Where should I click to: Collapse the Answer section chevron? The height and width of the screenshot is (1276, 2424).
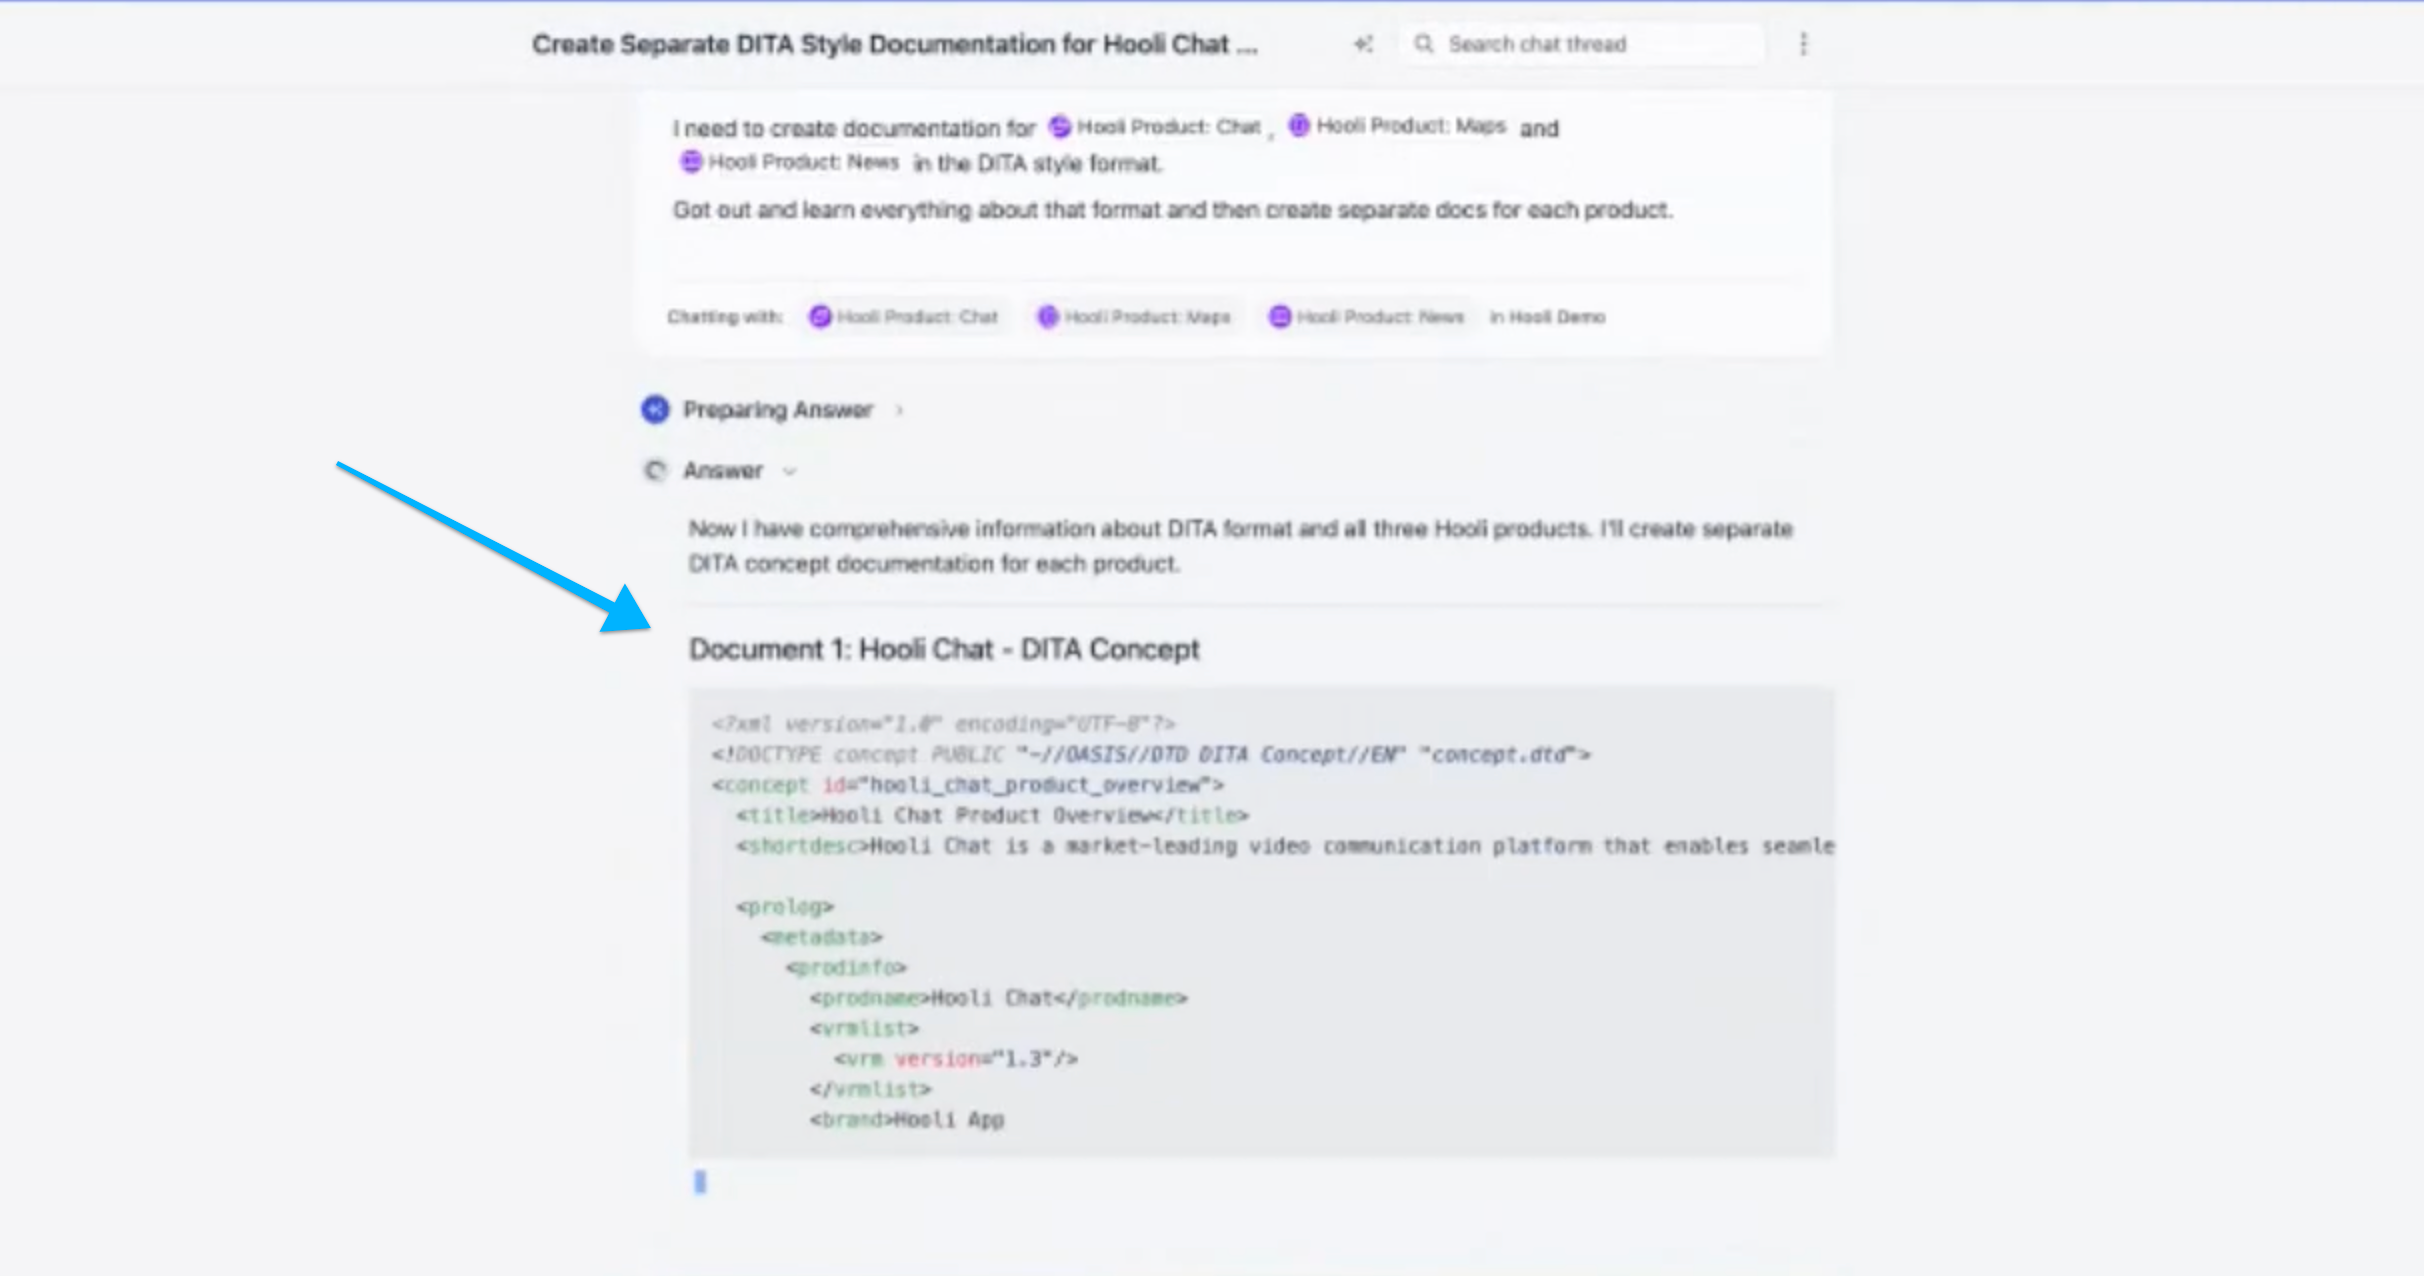pyautogui.click(x=789, y=471)
